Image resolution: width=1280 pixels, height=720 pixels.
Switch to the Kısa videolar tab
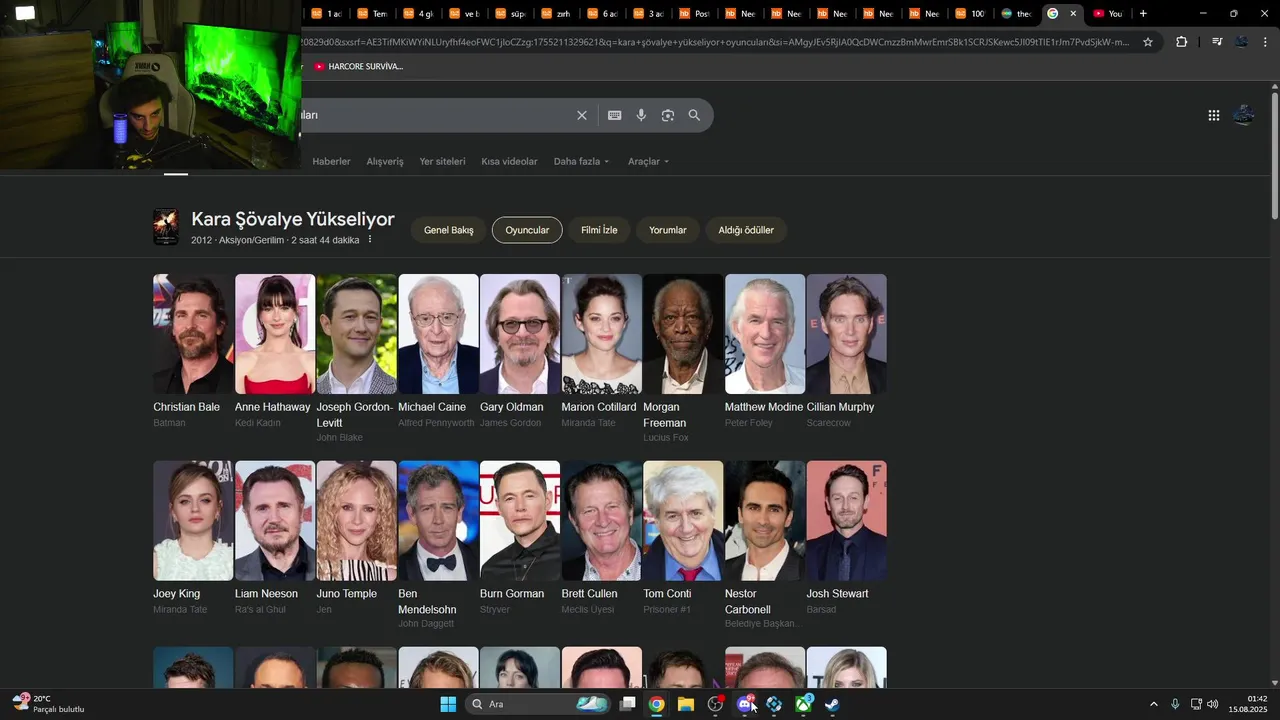(x=509, y=162)
